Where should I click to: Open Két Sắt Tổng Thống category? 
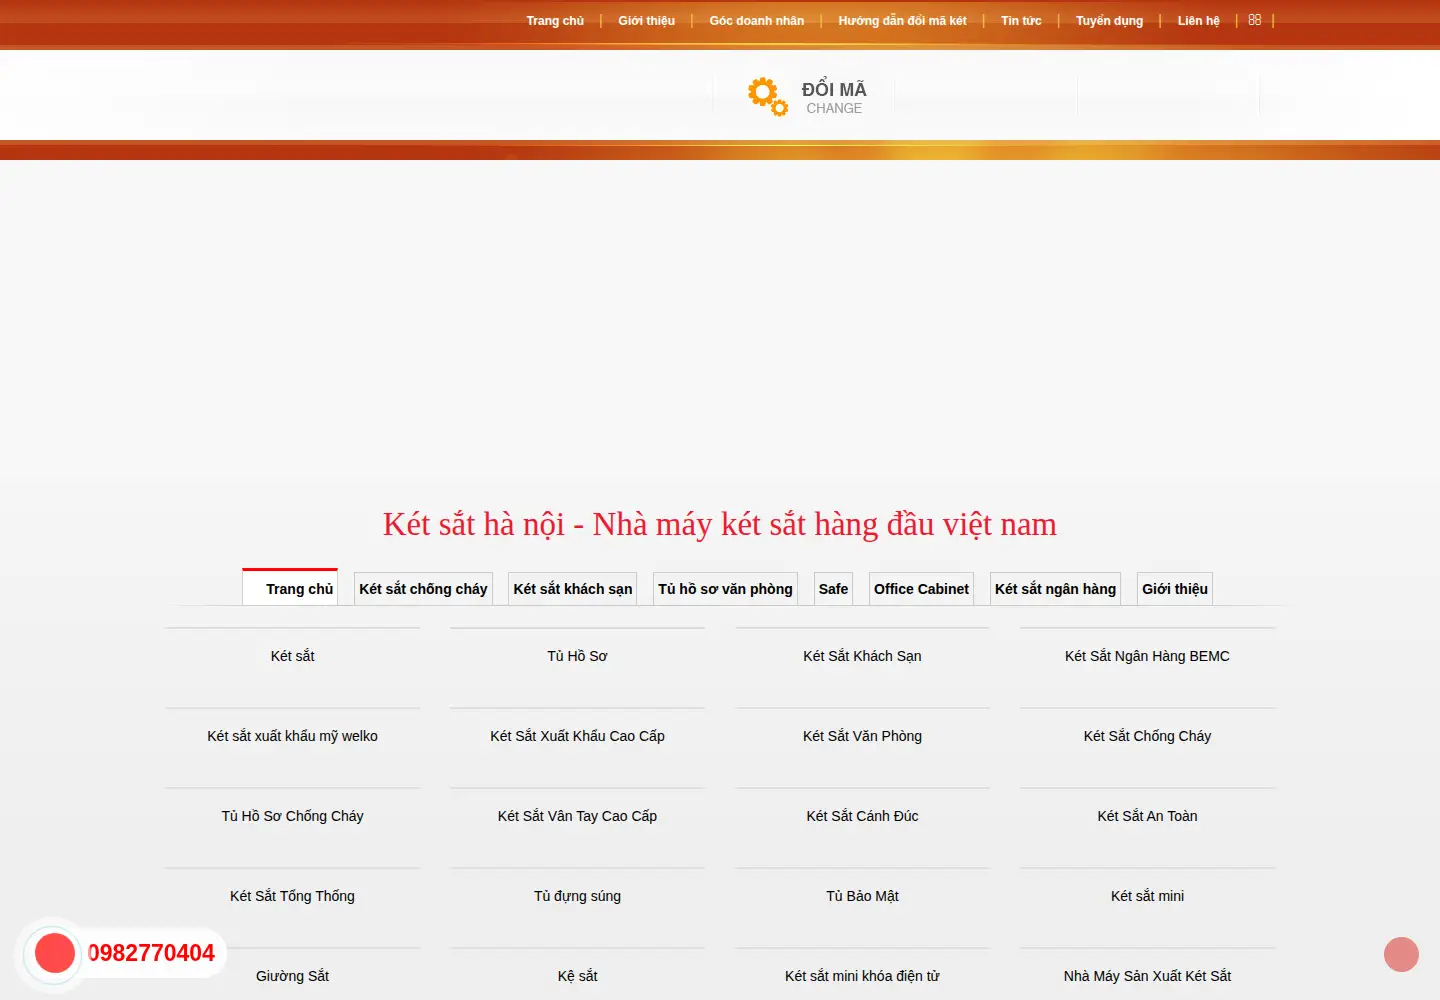coord(292,896)
